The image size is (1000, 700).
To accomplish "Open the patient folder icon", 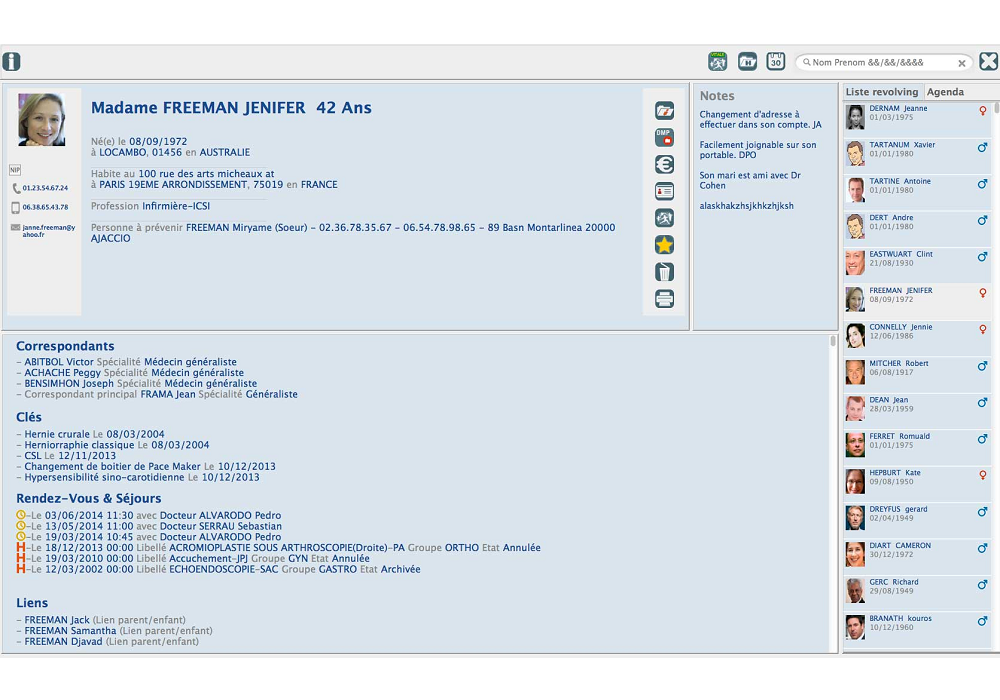I will point(664,111).
